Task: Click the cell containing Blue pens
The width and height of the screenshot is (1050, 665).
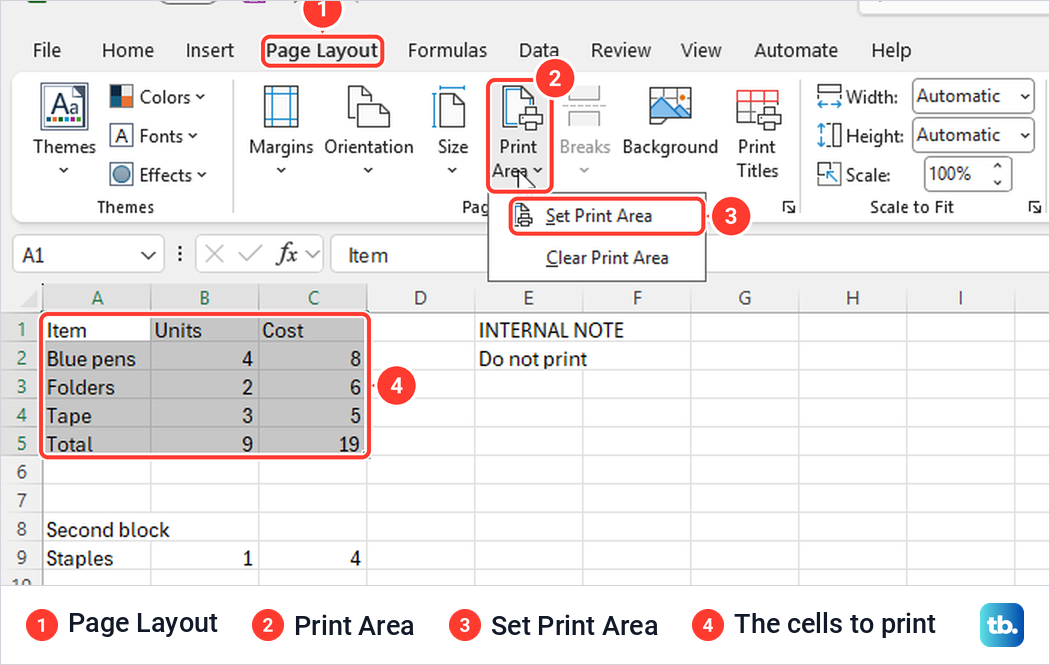Action: (x=97, y=359)
